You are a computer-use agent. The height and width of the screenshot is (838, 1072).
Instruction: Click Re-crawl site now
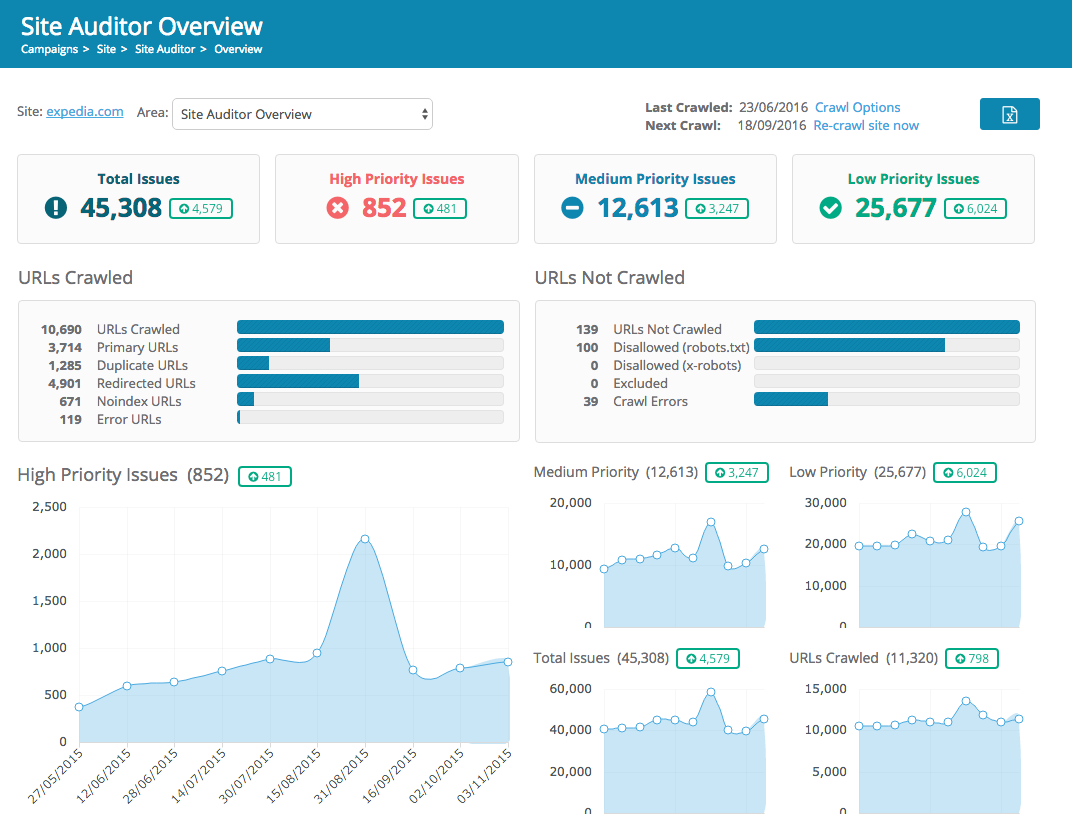[866, 125]
